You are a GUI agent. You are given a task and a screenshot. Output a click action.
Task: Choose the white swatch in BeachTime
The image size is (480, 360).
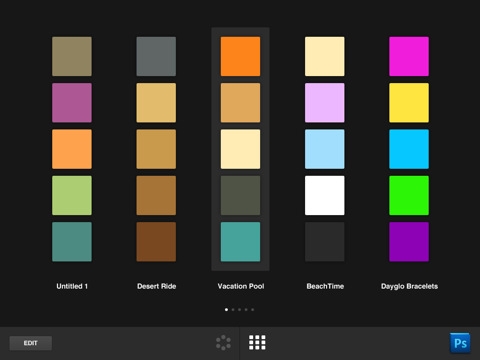pyautogui.click(x=325, y=195)
